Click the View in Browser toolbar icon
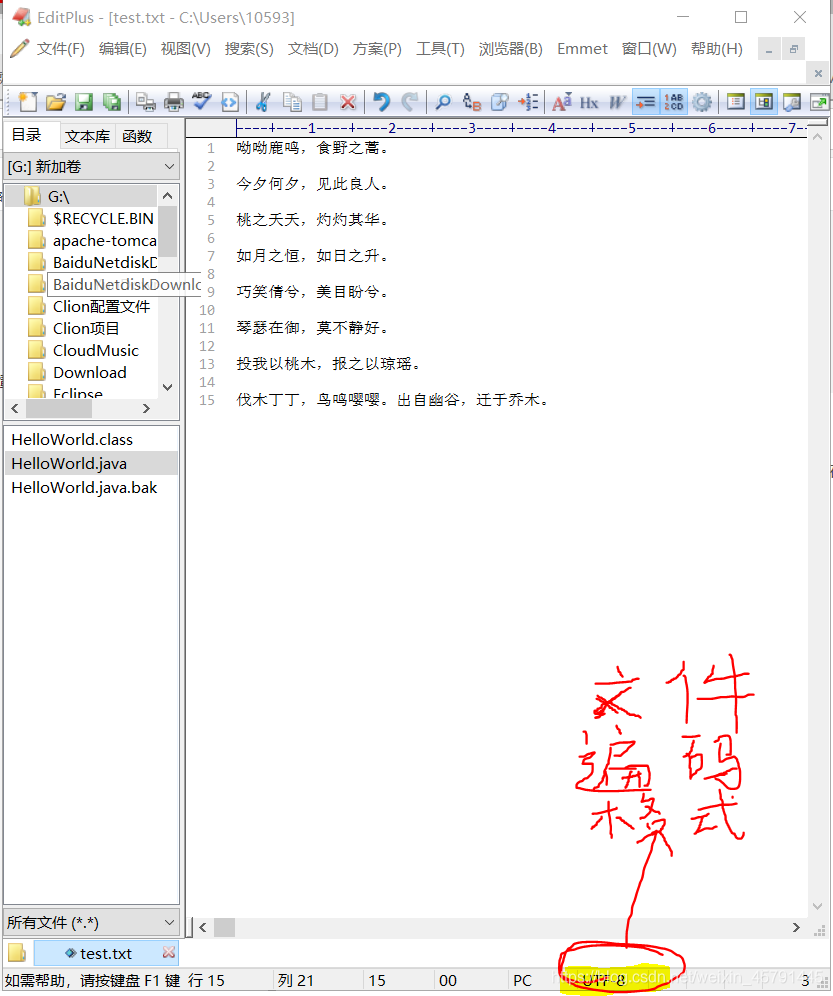Screen dimensions: 833x996 [229, 102]
